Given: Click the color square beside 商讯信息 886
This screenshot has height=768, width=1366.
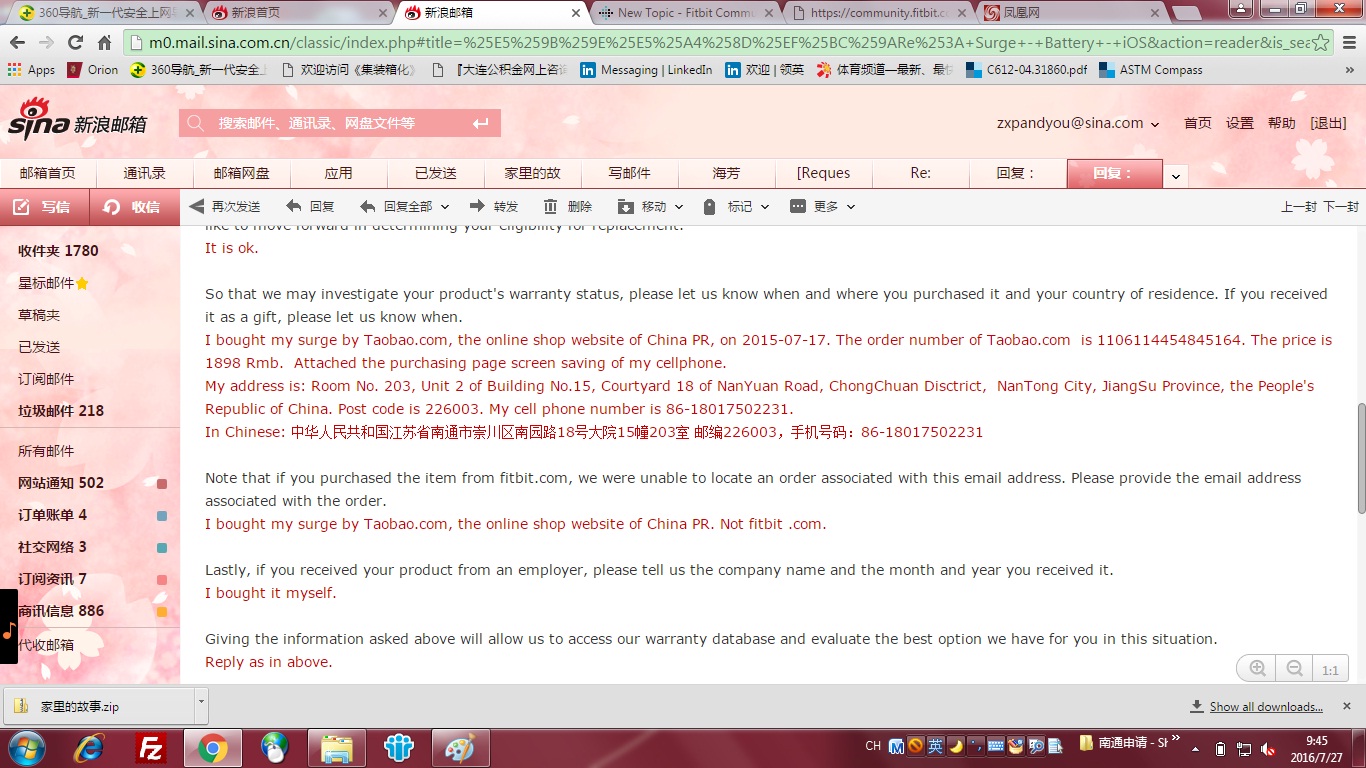Looking at the screenshot, I should pos(162,612).
